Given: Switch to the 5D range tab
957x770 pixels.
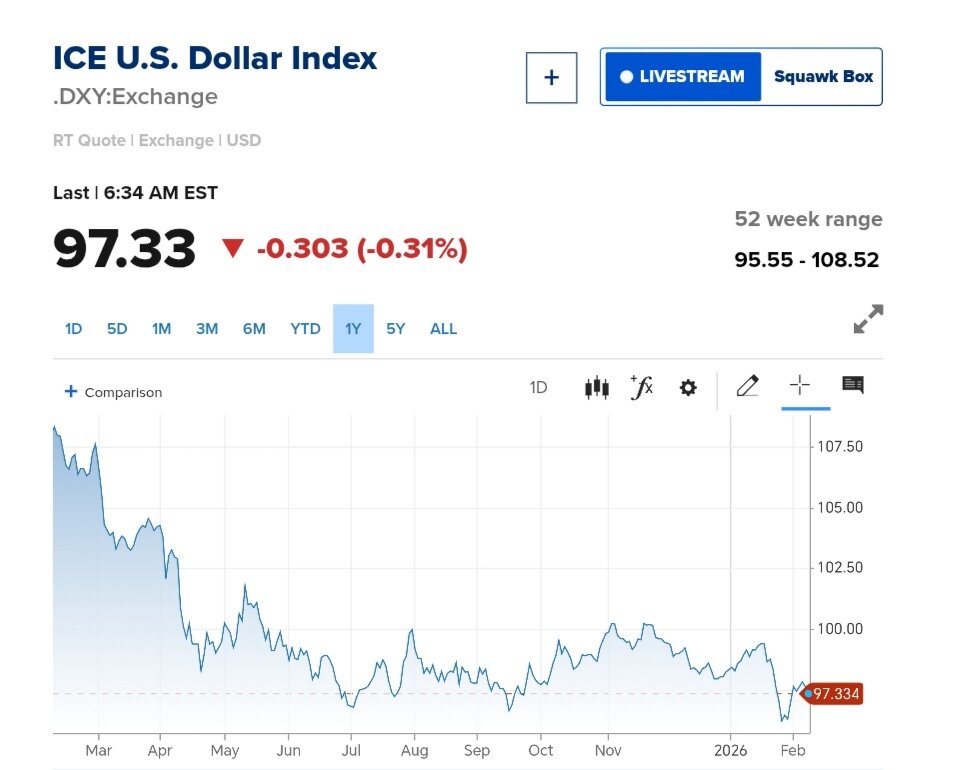Looking at the screenshot, I should (117, 329).
